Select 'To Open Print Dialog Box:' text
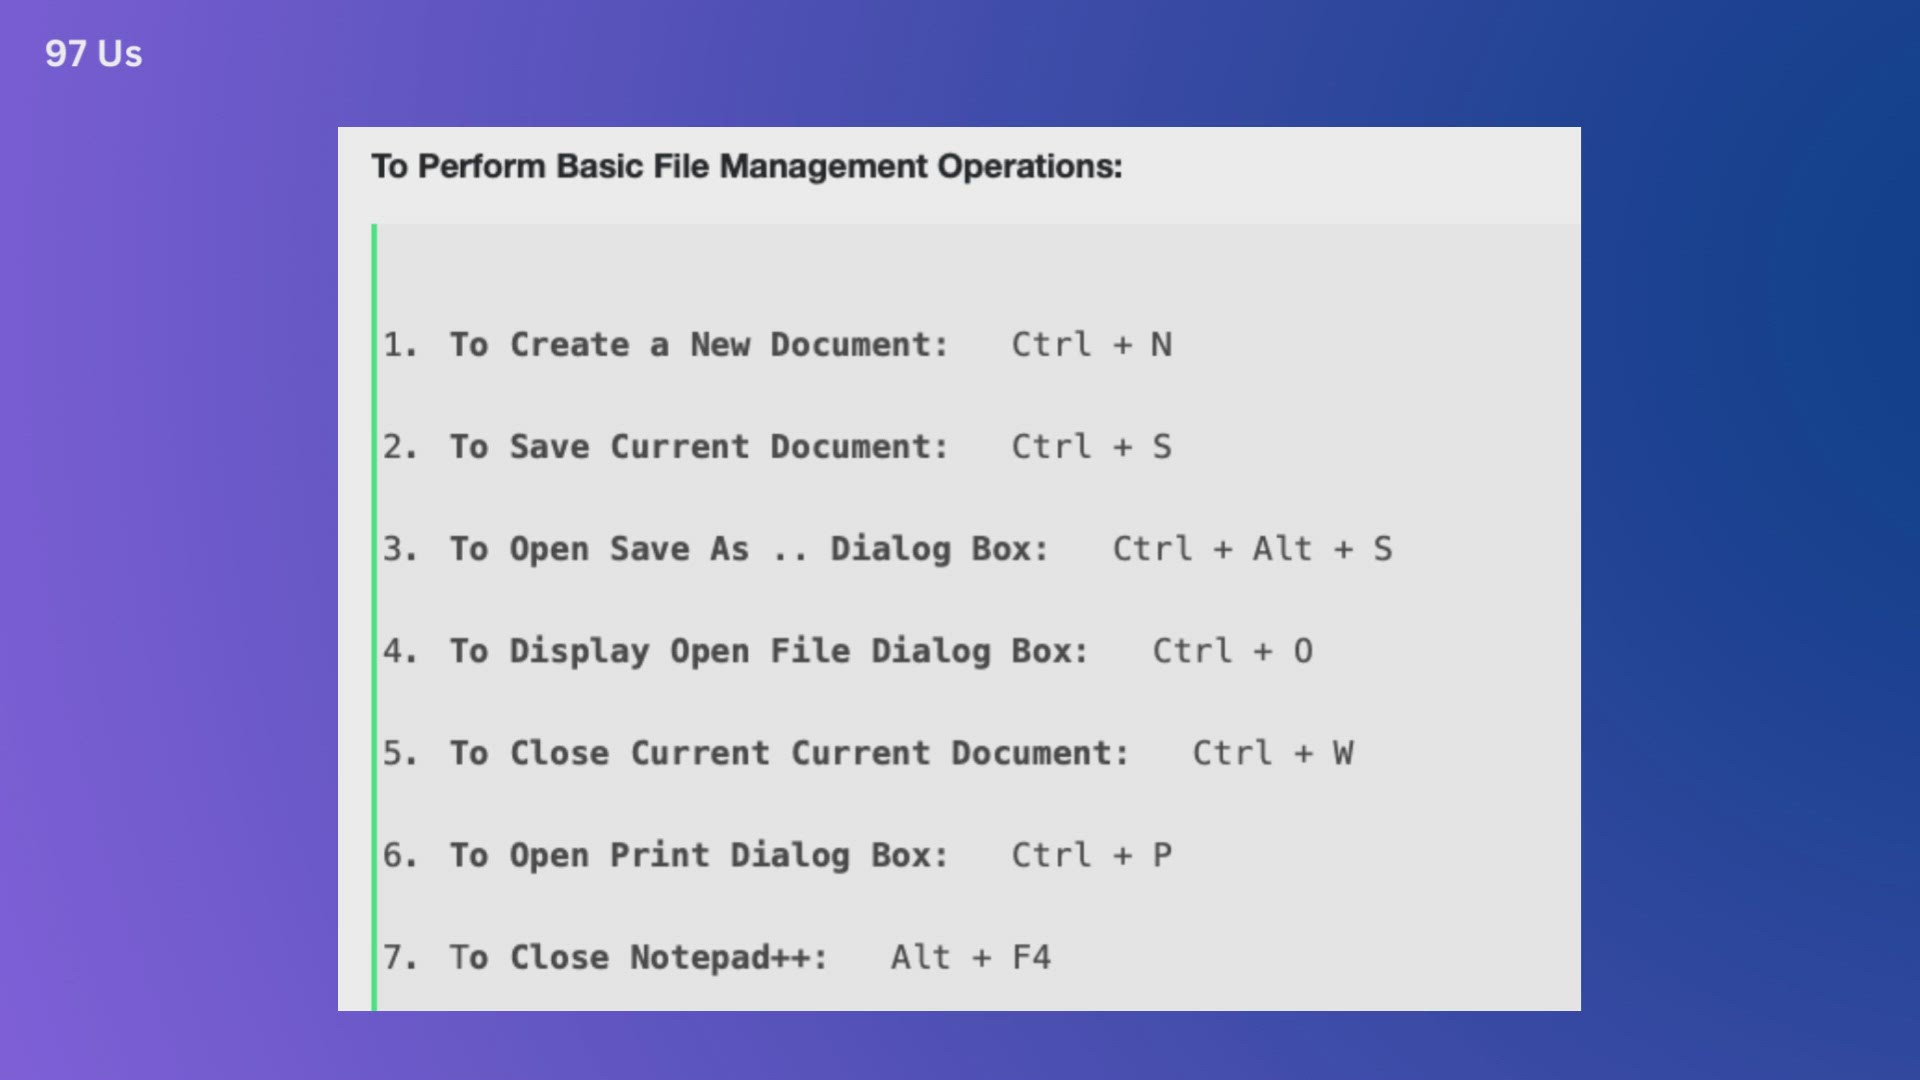Viewport: 1920px width, 1080px height. point(698,855)
